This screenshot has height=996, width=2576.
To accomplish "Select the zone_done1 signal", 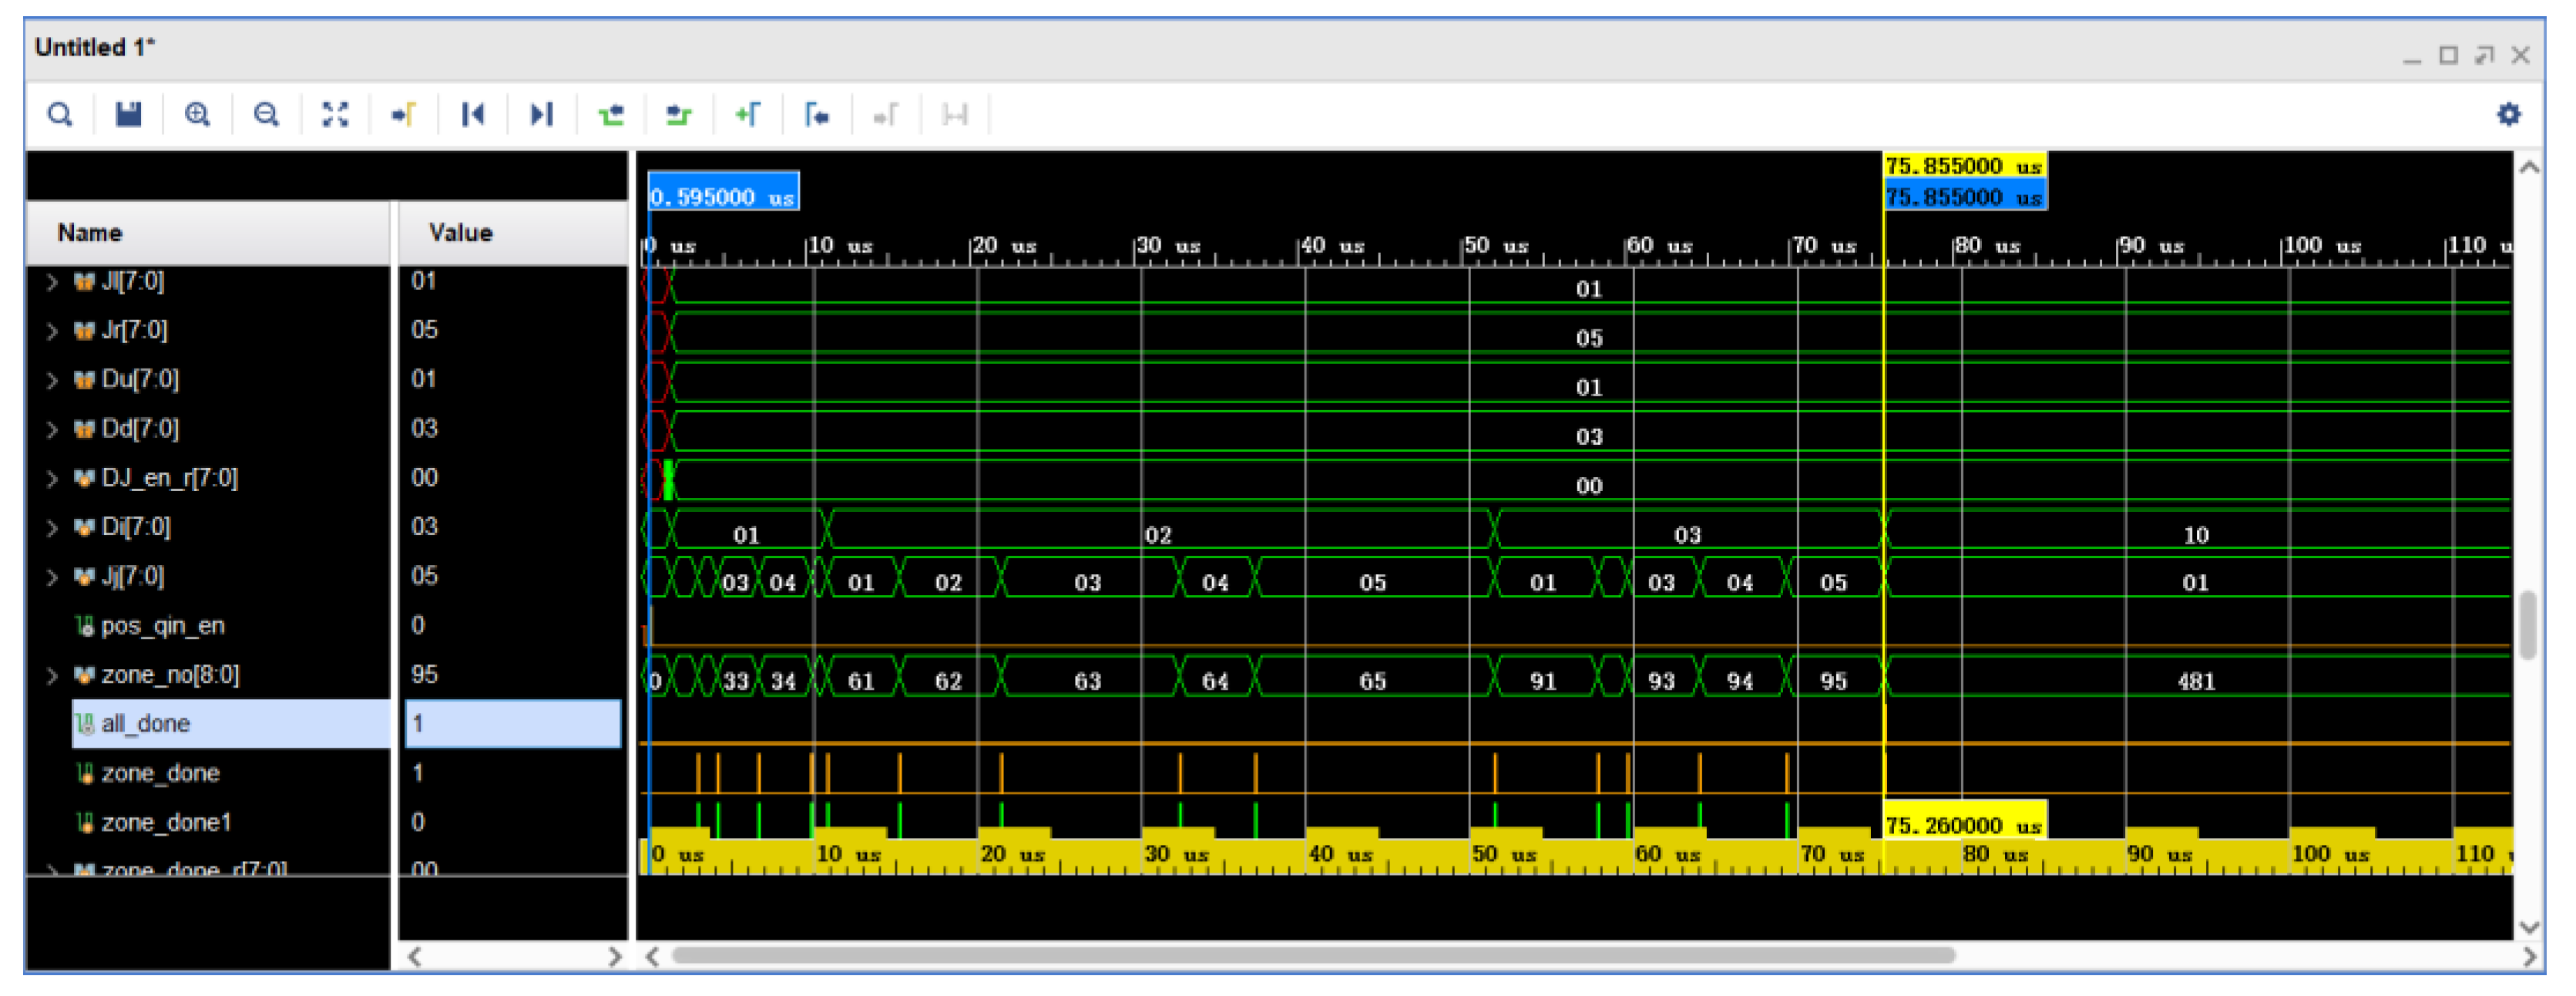I will point(166,823).
